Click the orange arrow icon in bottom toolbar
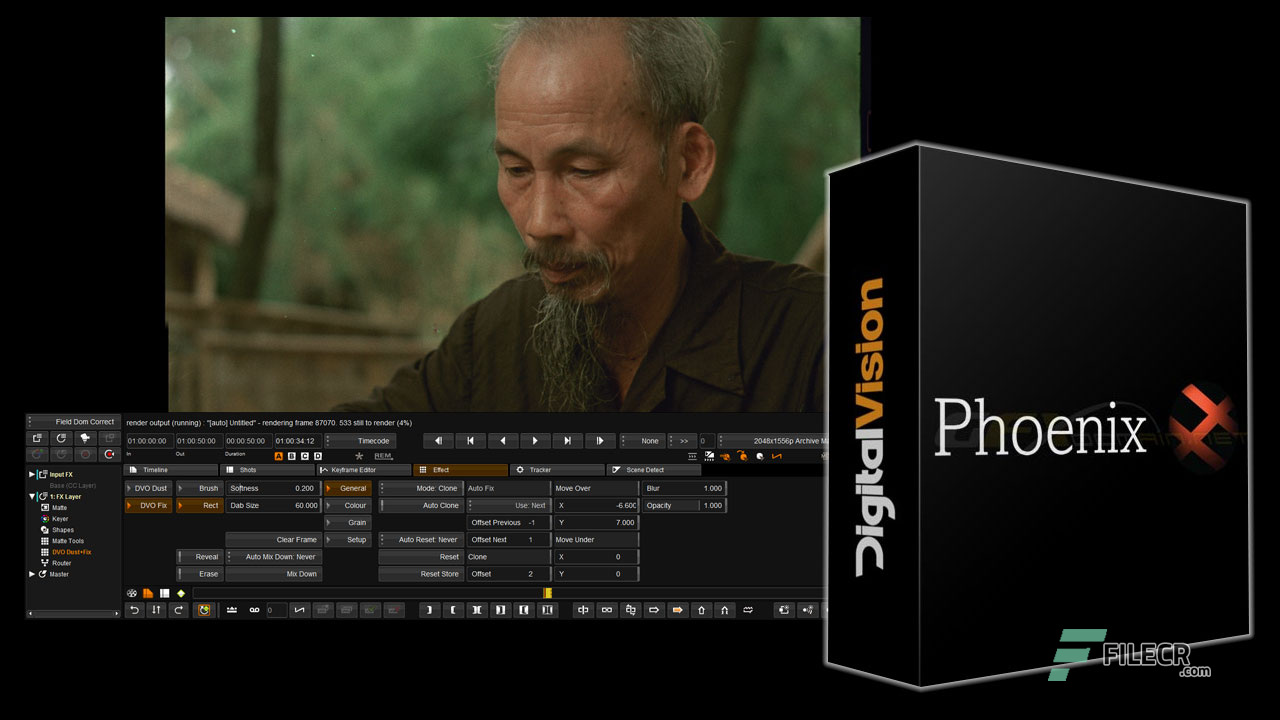The width and height of the screenshot is (1280, 720). click(677, 610)
